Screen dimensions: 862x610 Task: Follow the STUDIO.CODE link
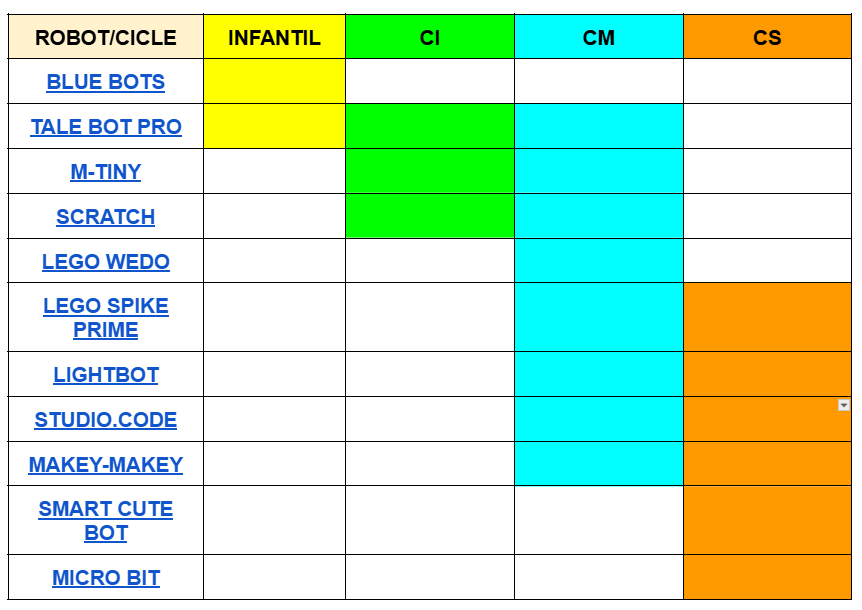coord(105,420)
